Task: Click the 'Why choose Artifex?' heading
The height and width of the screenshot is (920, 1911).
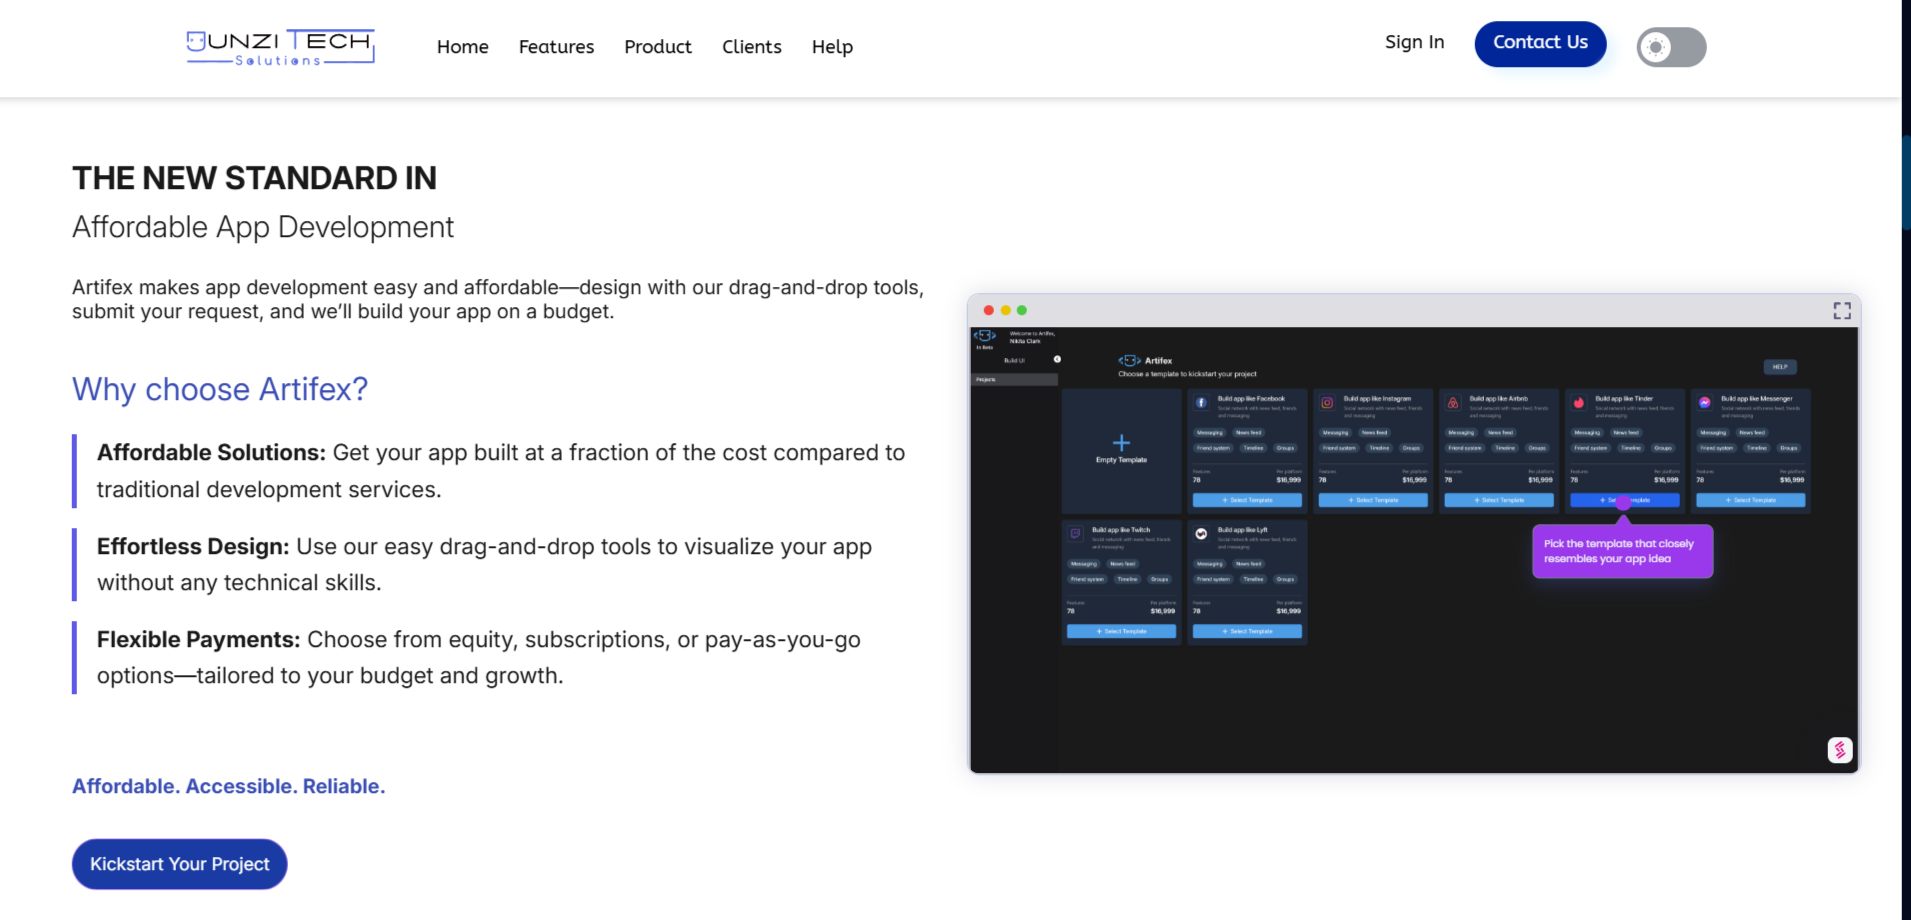Action: [220, 389]
